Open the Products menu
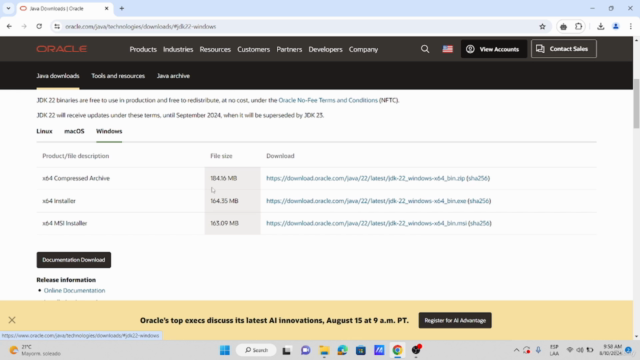Image resolution: width=640 pixels, height=360 pixels. coord(143,49)
